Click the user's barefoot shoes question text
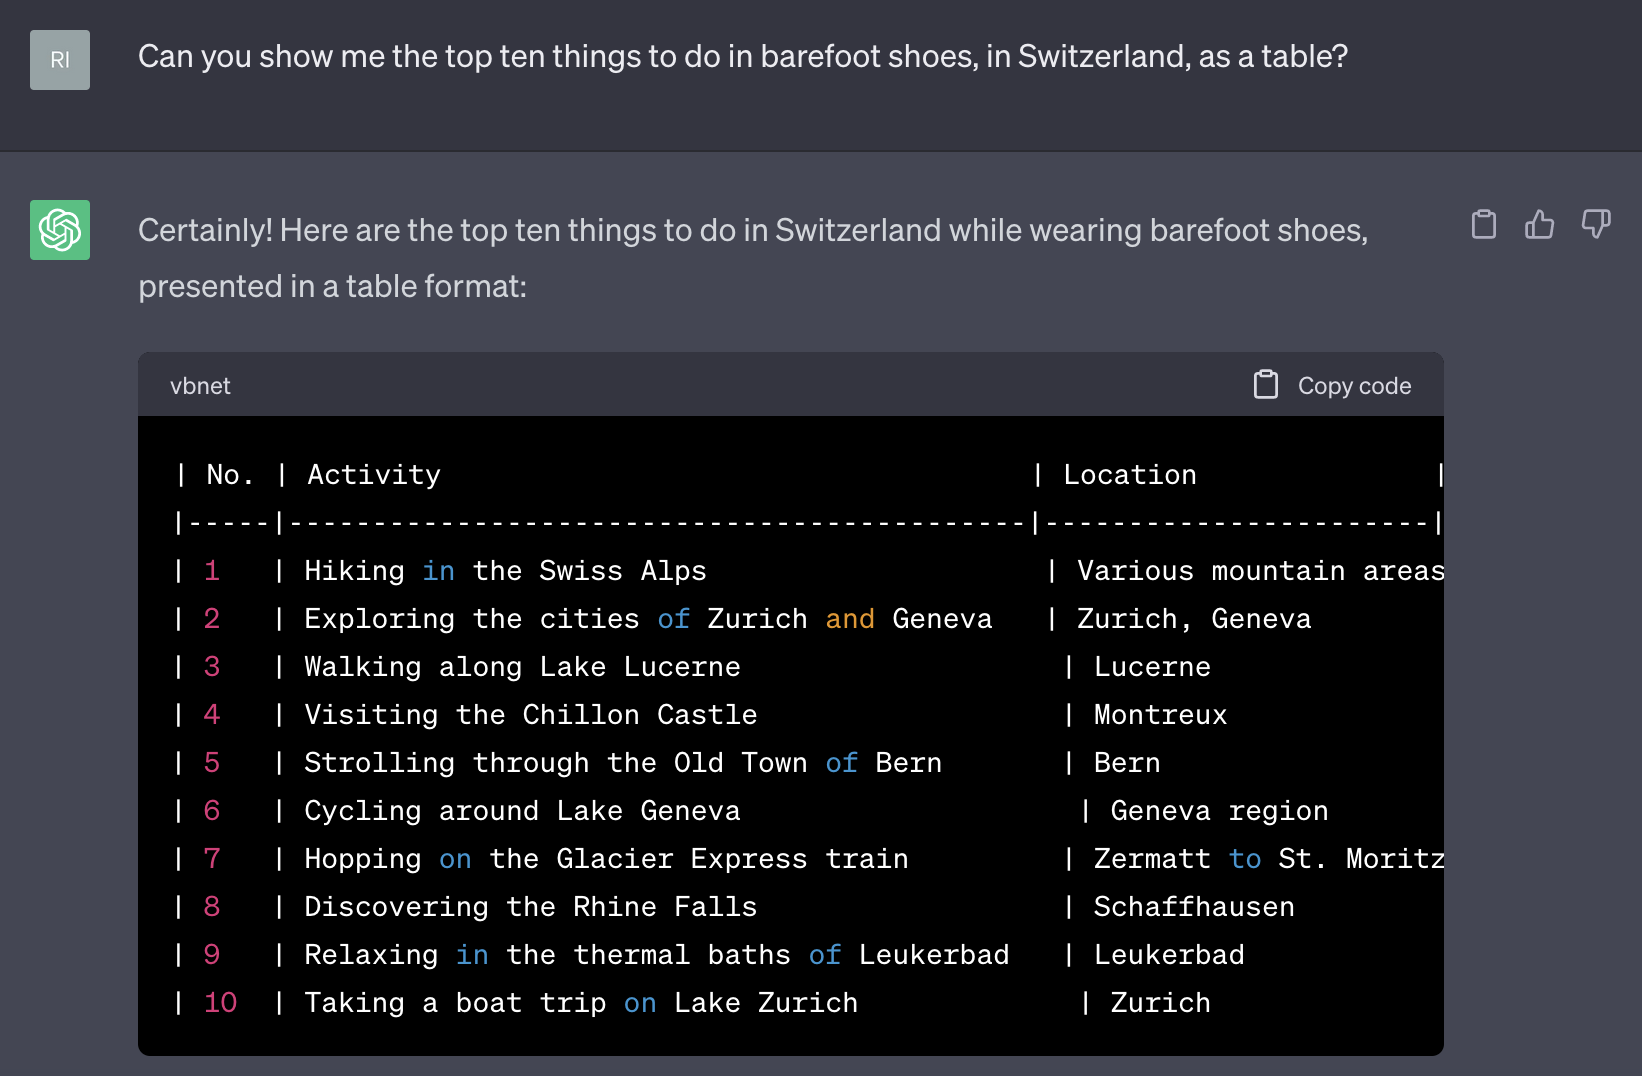 pos(742,57)
